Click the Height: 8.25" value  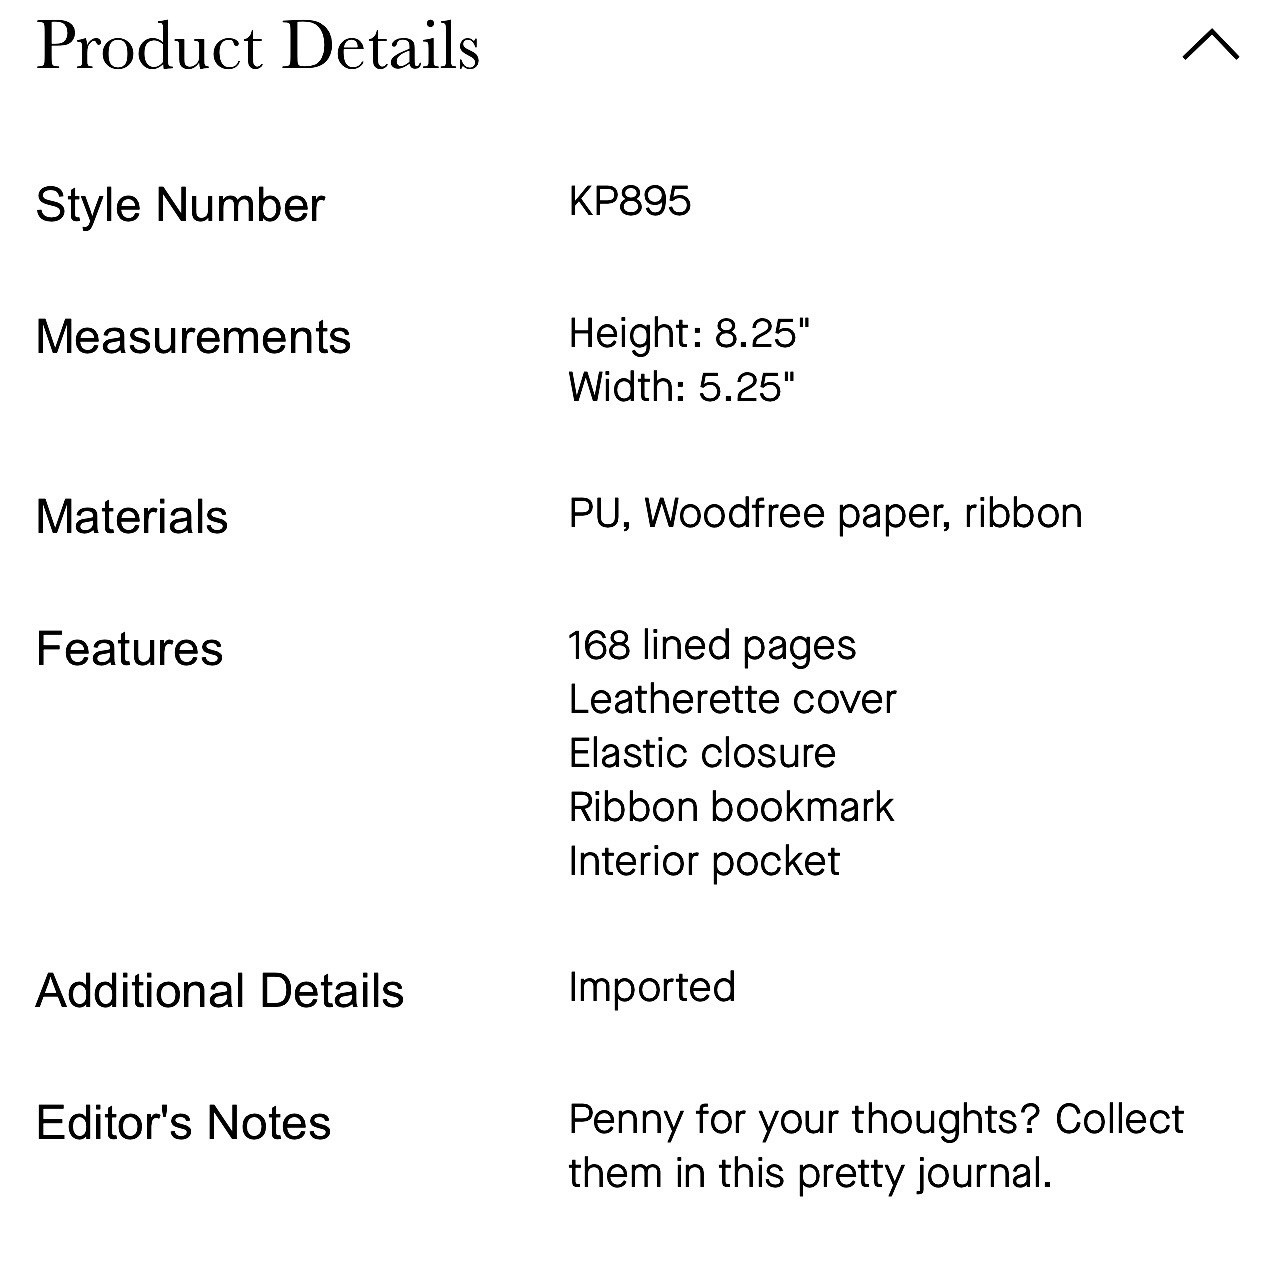pos(689,333)
